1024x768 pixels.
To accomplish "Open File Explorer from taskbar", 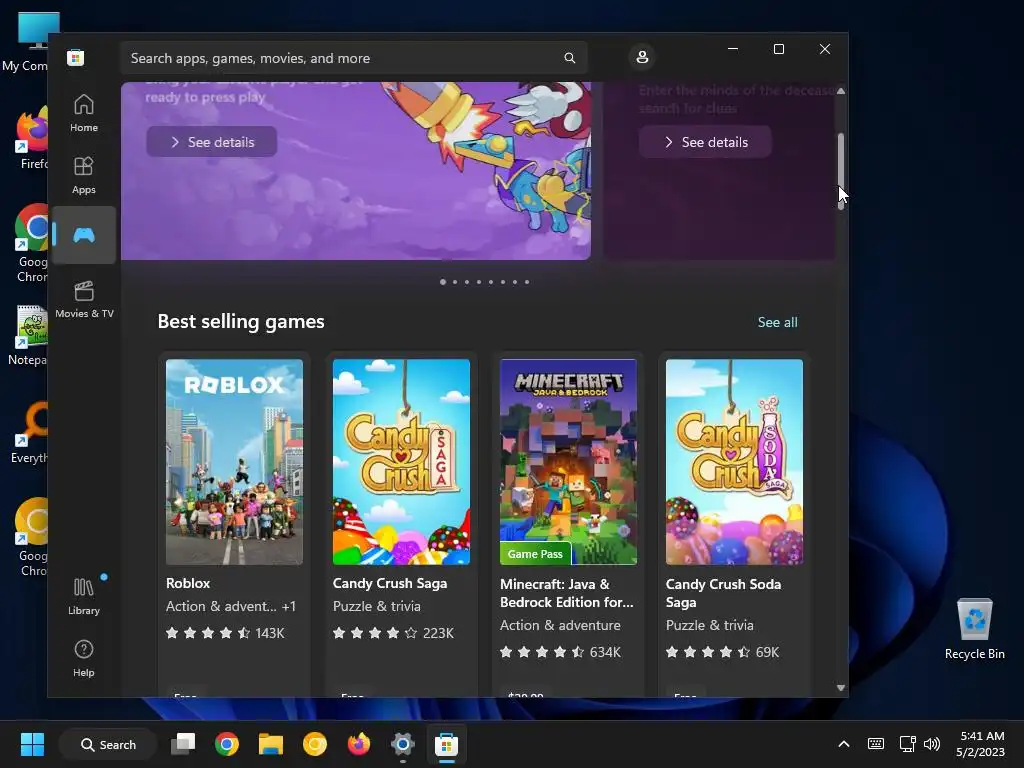I will [x=270, y=744].
